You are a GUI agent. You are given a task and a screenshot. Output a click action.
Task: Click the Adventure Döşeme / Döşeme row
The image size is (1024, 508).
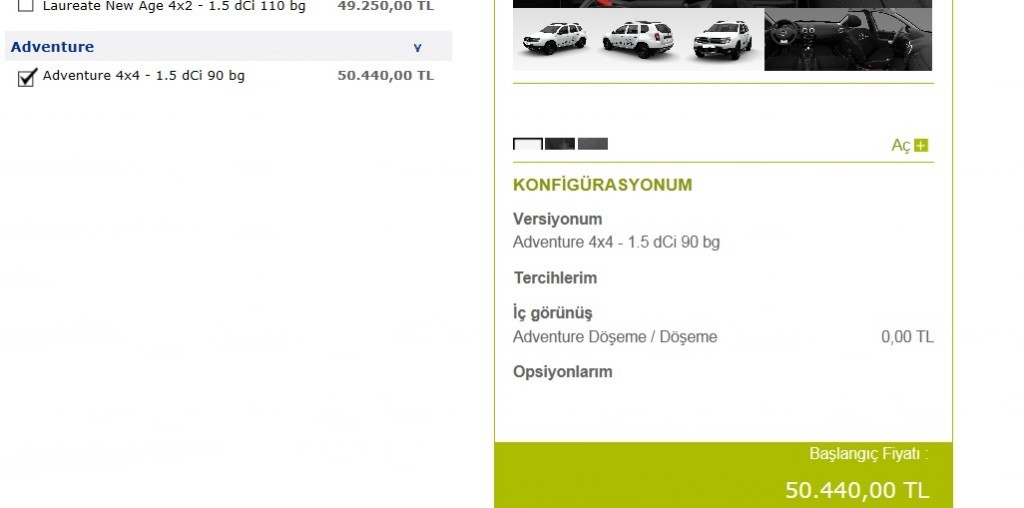click(723, 337)
